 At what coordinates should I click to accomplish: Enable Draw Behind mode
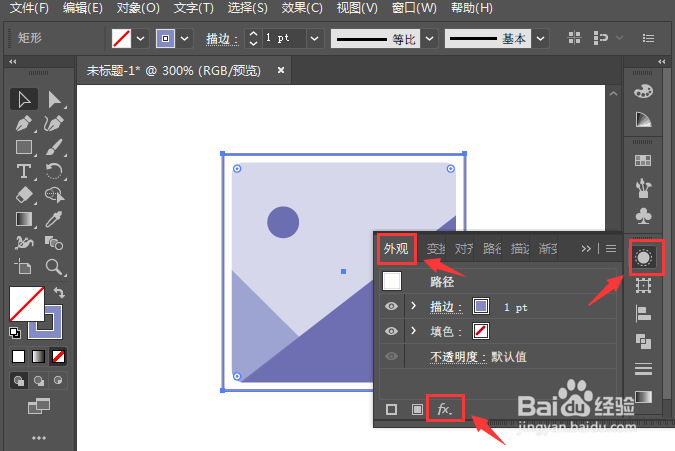coord(39,380)
